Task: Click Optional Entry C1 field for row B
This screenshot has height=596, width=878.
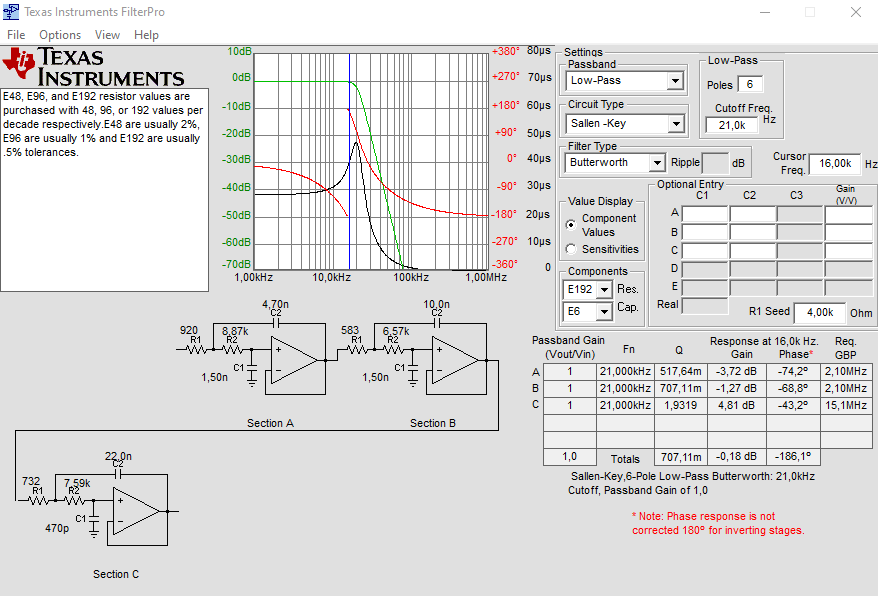Action: click(704, 232)
